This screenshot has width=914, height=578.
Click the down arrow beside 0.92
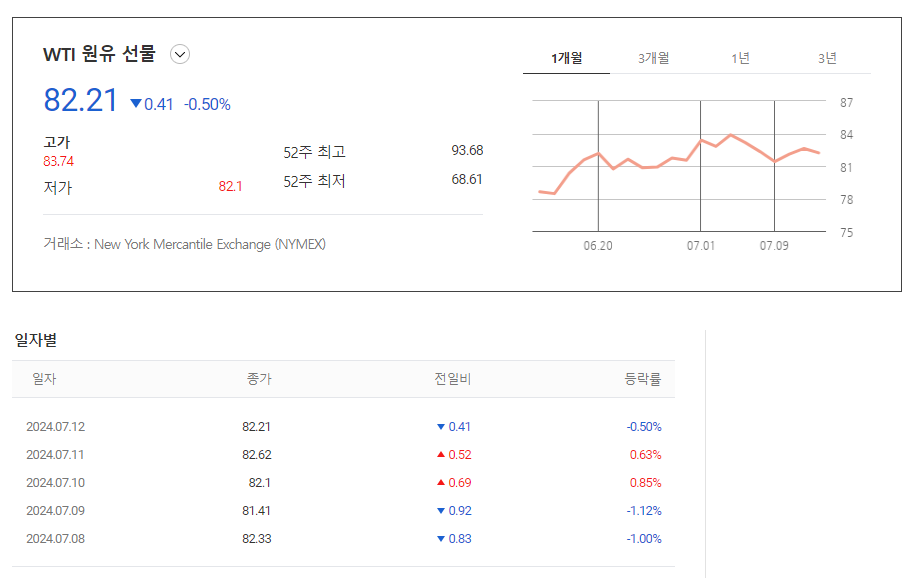441,511
